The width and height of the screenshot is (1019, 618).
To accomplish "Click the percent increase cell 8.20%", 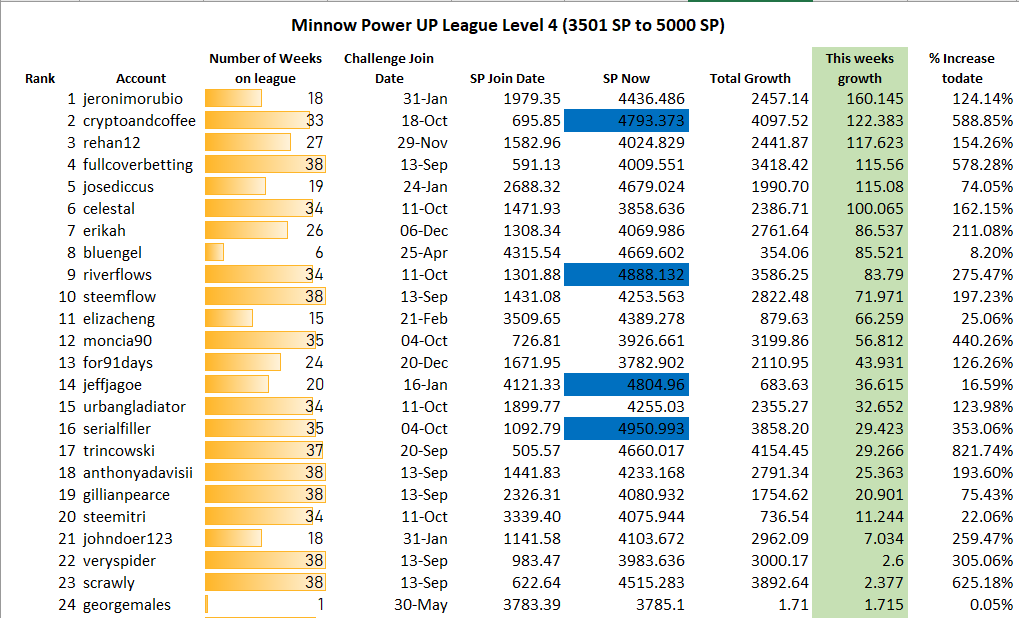I will [x=991, y=253].
